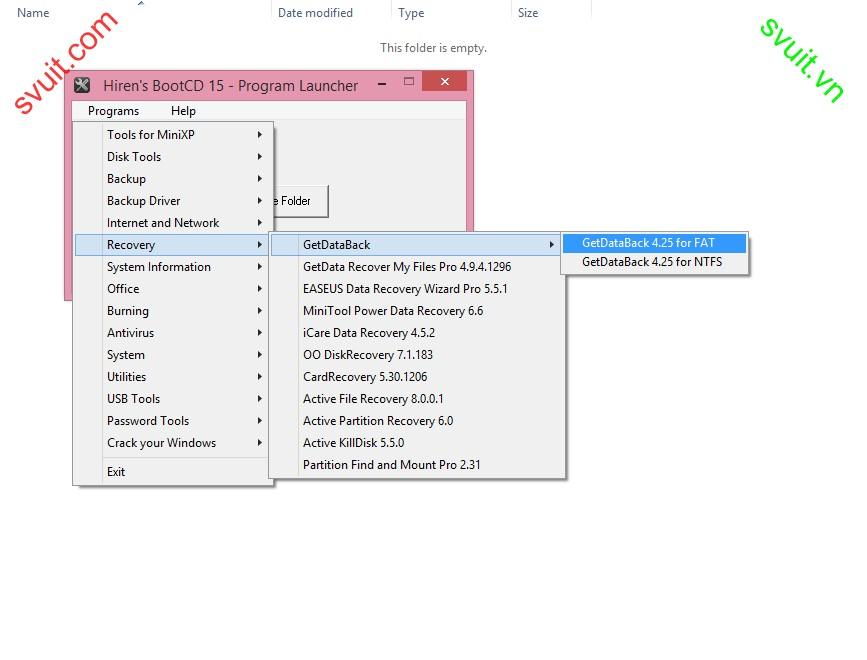
Task: Launch GetDataBack 4.25 for FAT
Action: pyautogui.click(x=655, y=243)
